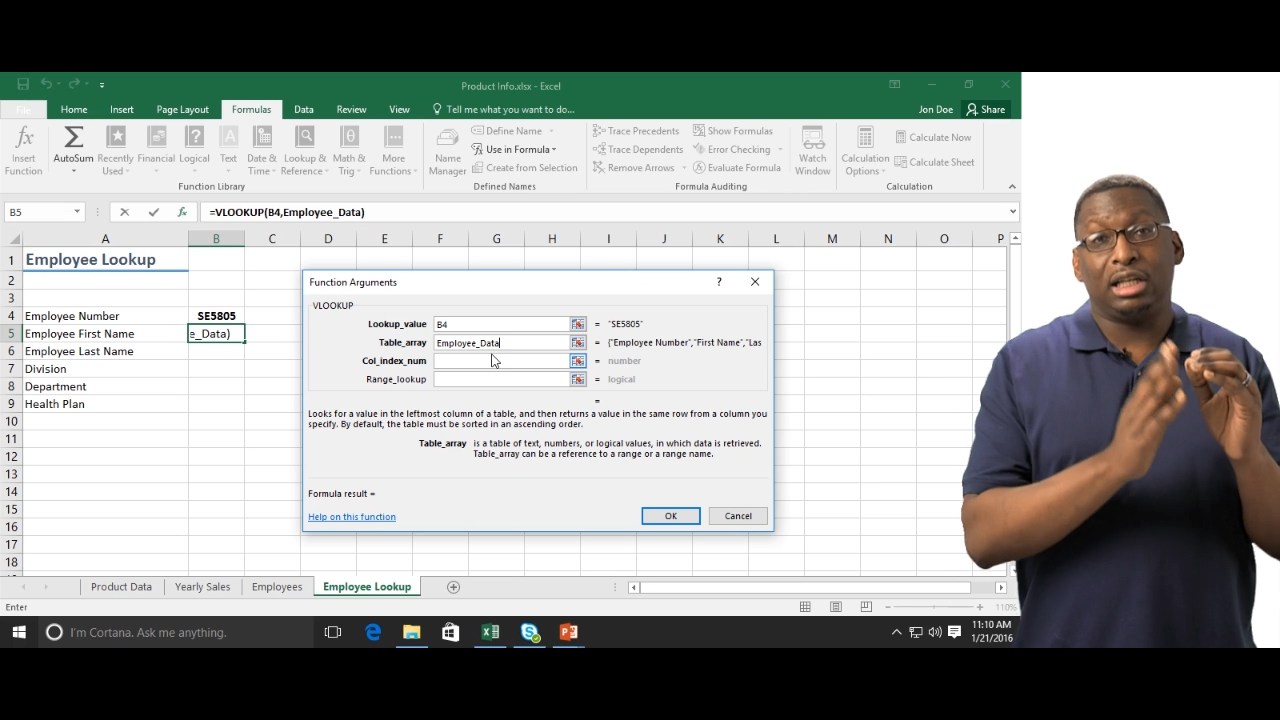Viewport: 1280px width, 720px height.
Task: Click the Lookup_value input field
Action: coord(501,324)
